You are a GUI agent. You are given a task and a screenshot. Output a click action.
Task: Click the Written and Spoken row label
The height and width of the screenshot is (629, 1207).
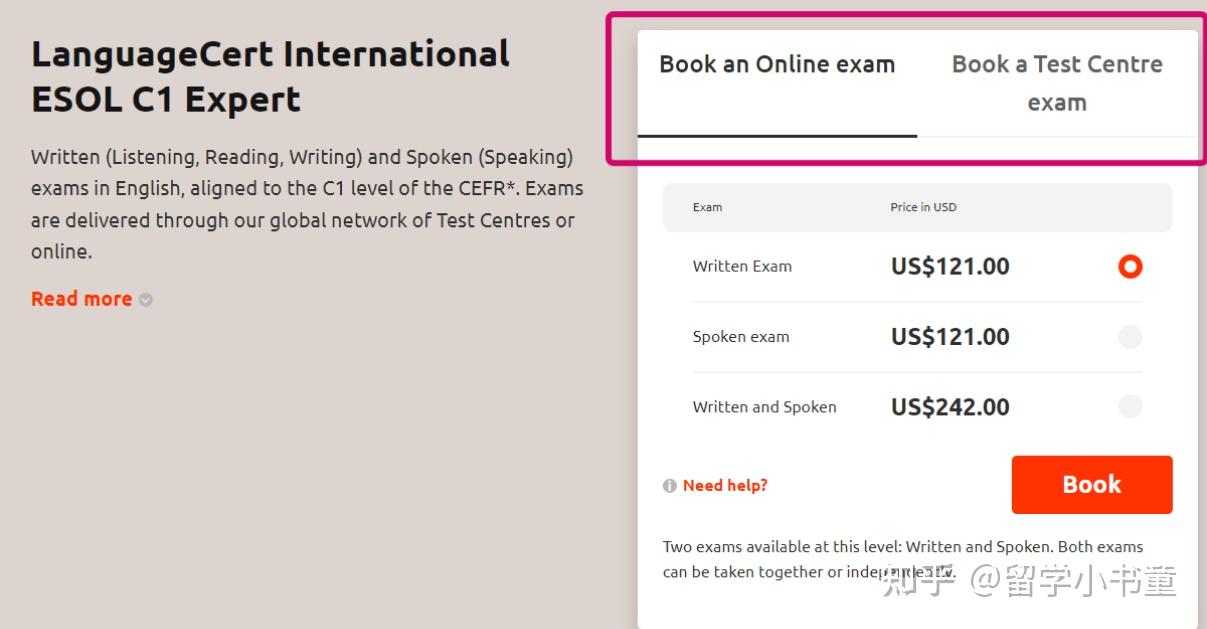point(764,407)
